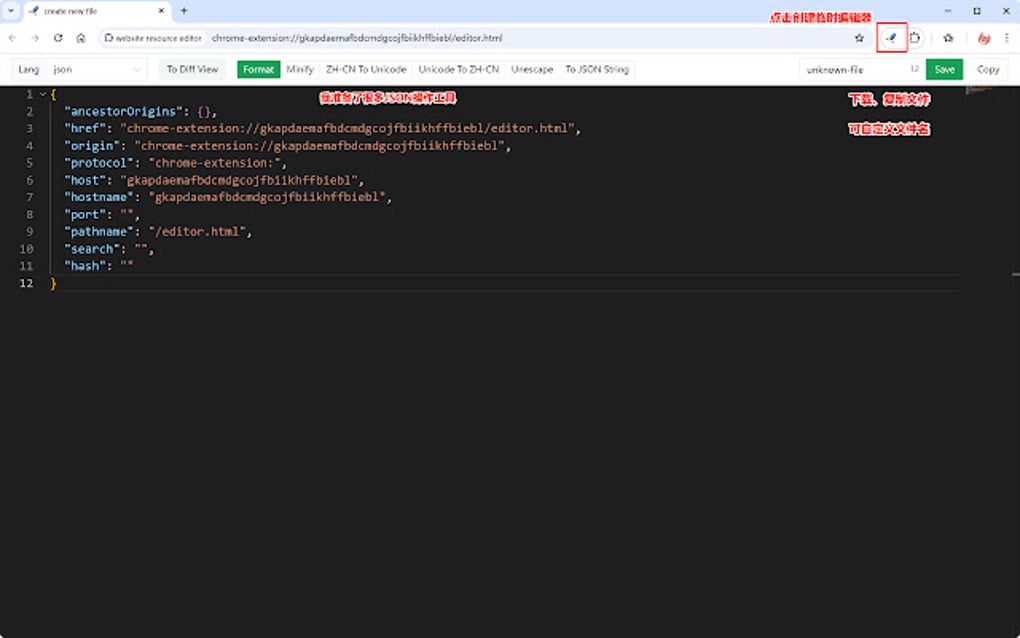Click the Unescape conversion option

[x=532, y=69]
